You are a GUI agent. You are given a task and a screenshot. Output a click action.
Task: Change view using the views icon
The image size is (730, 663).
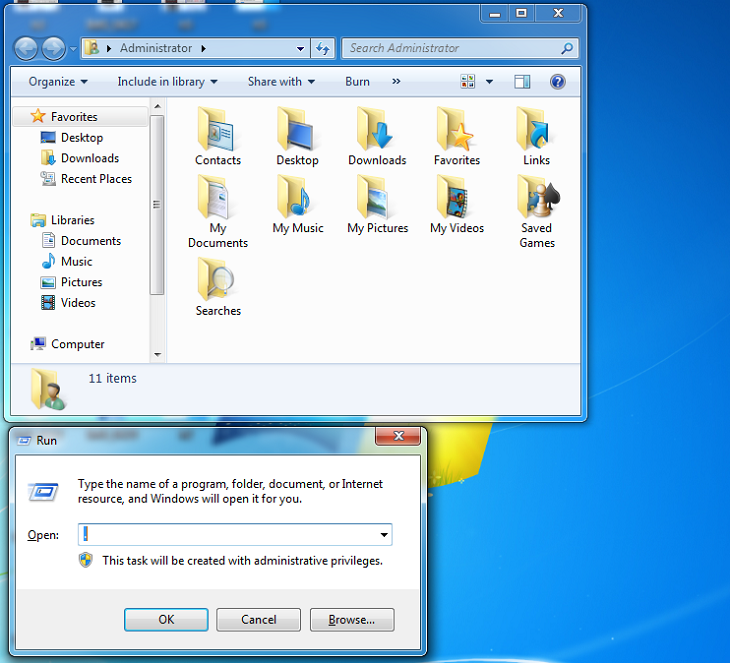click(467, 81)
